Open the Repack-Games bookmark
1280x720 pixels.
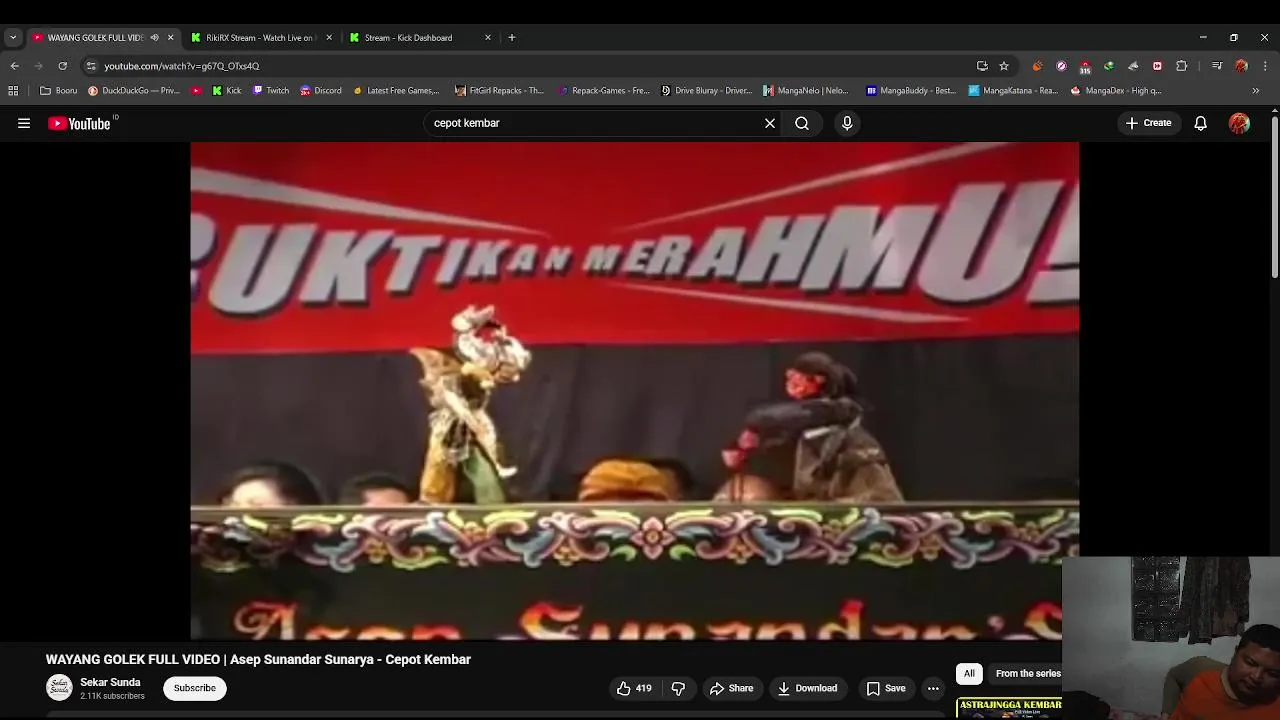pyautogui.click(x=604, y=90)
